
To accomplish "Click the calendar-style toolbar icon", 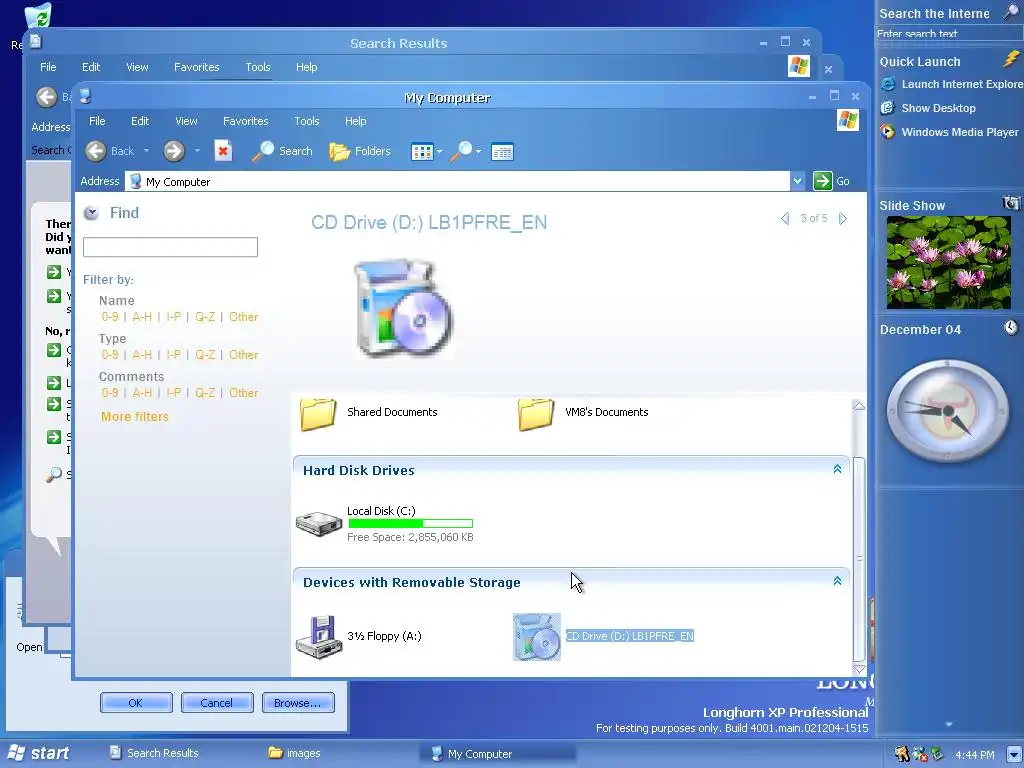I will (x=502, y=152).
